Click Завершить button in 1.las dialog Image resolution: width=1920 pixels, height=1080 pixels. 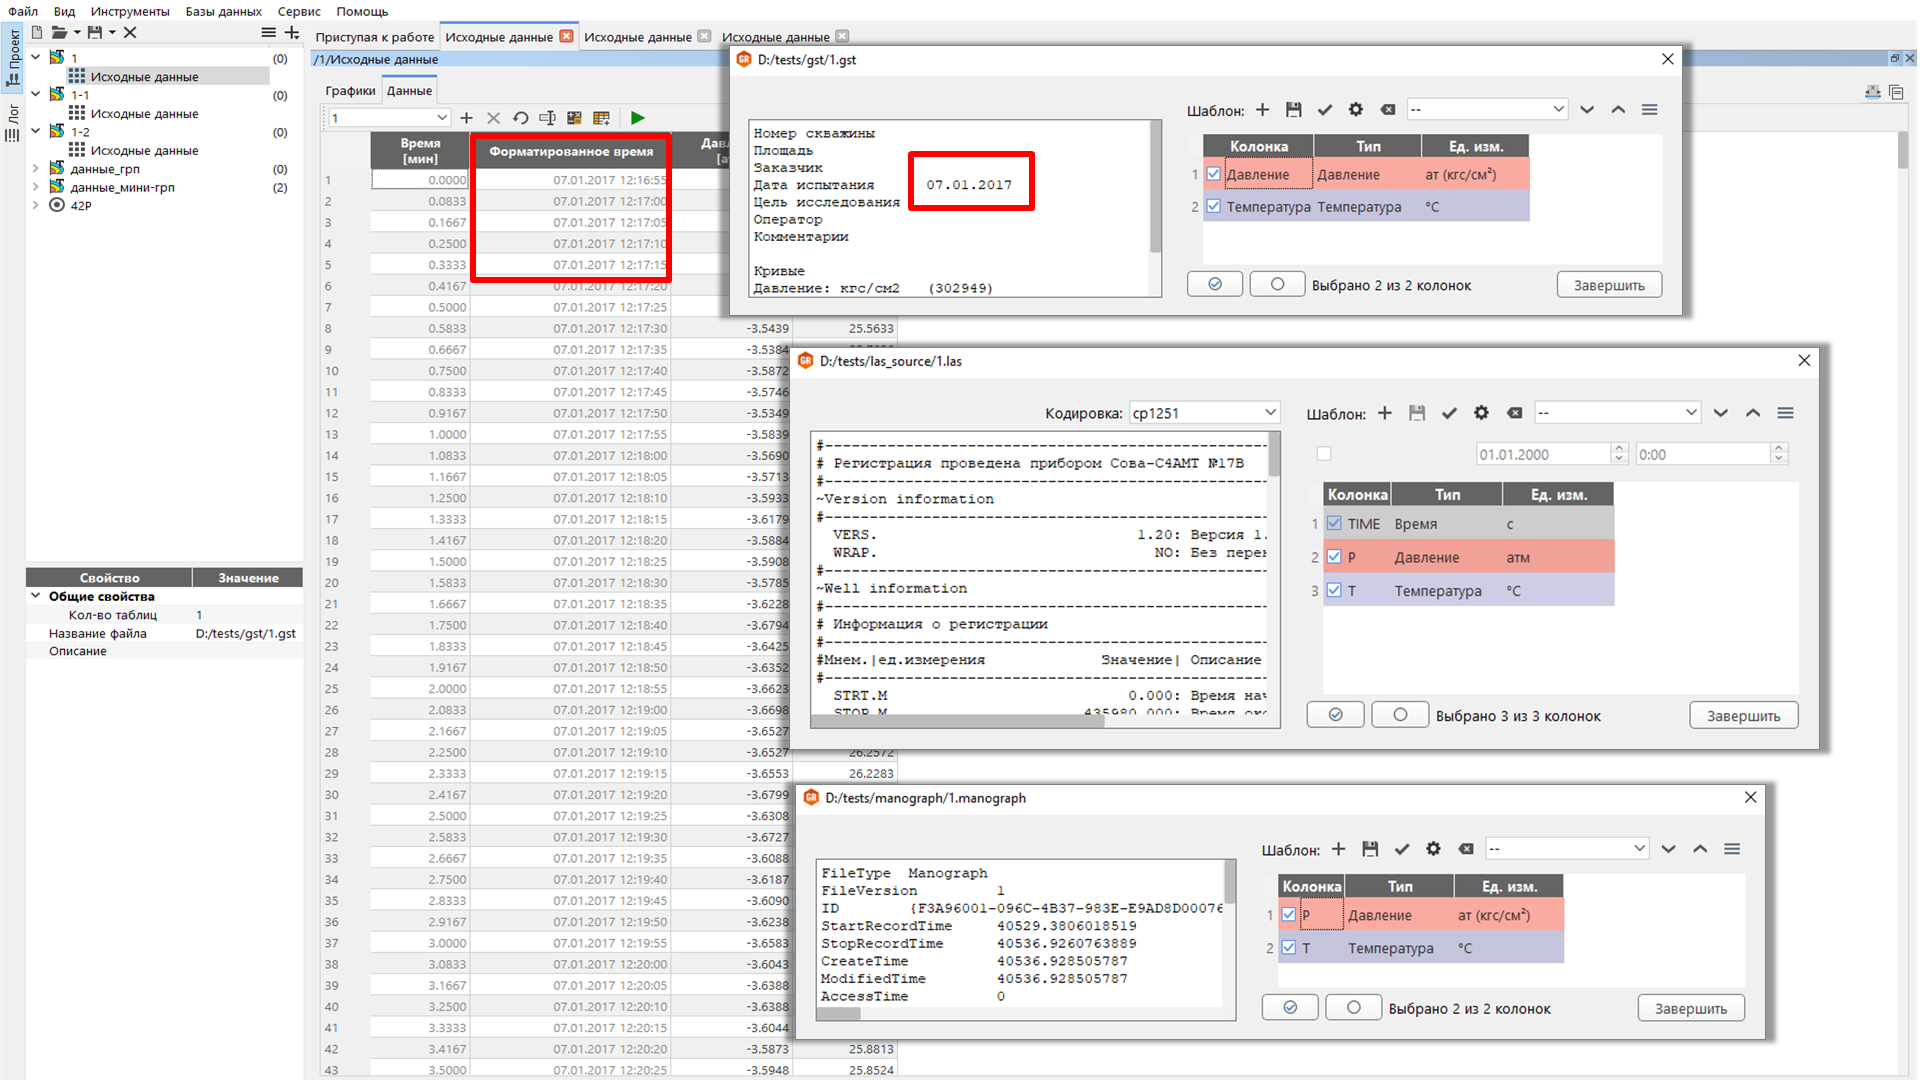(1743, 716)
